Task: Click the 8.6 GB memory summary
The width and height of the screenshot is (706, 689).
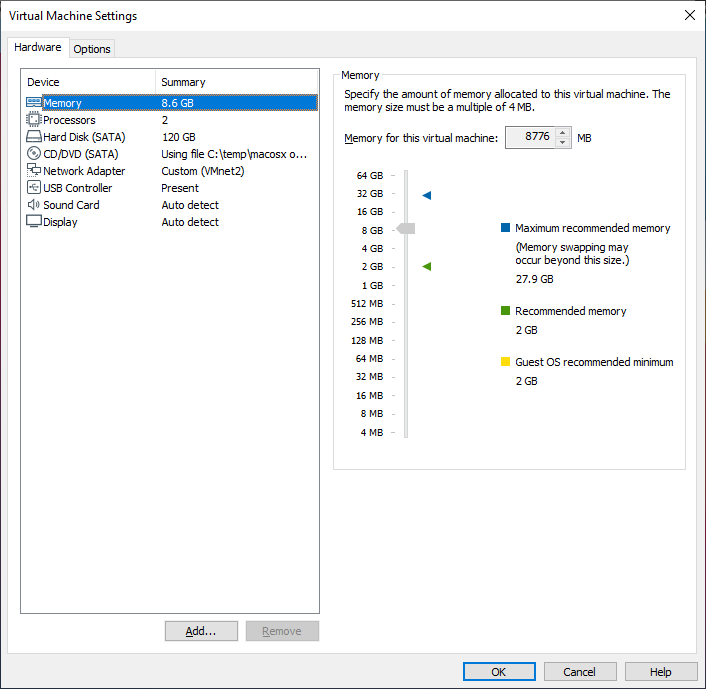Action: click(x=177, y=103)
